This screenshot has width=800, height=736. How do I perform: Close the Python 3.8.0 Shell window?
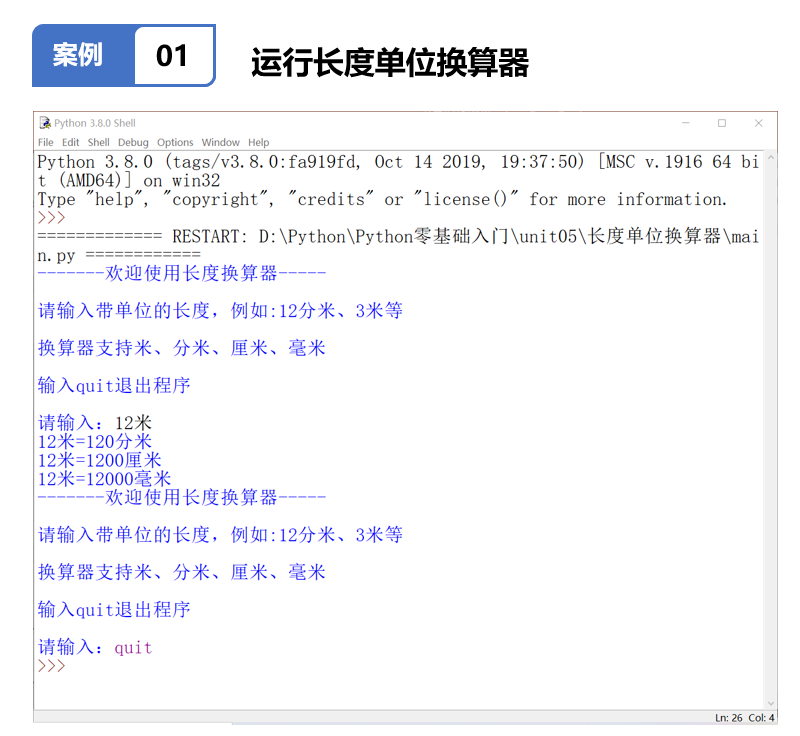pyautogui.click(x=759, y=123)
